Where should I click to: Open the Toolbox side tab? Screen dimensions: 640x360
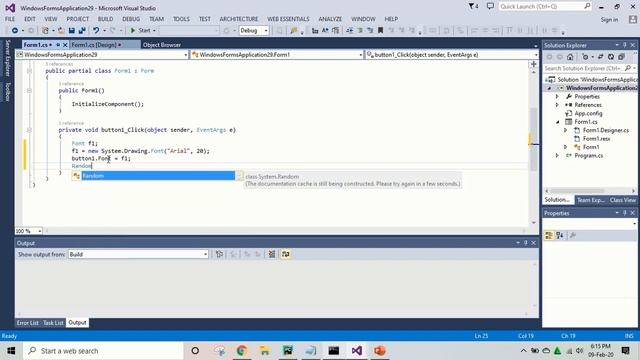point(7,92)
